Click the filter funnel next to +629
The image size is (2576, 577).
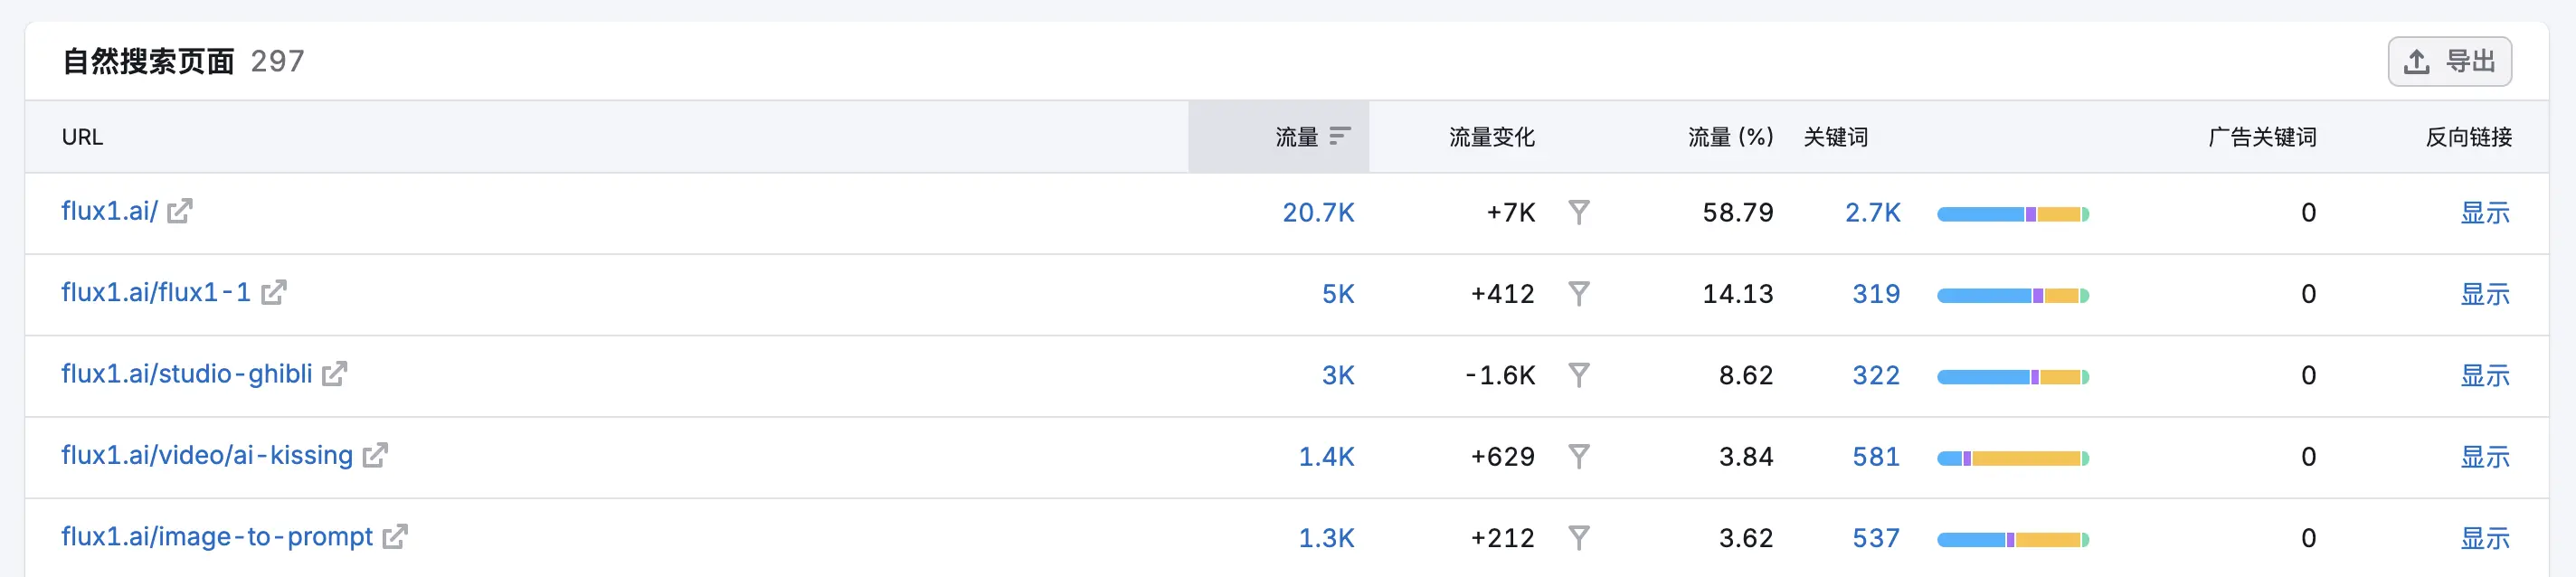pos(1579,457)
